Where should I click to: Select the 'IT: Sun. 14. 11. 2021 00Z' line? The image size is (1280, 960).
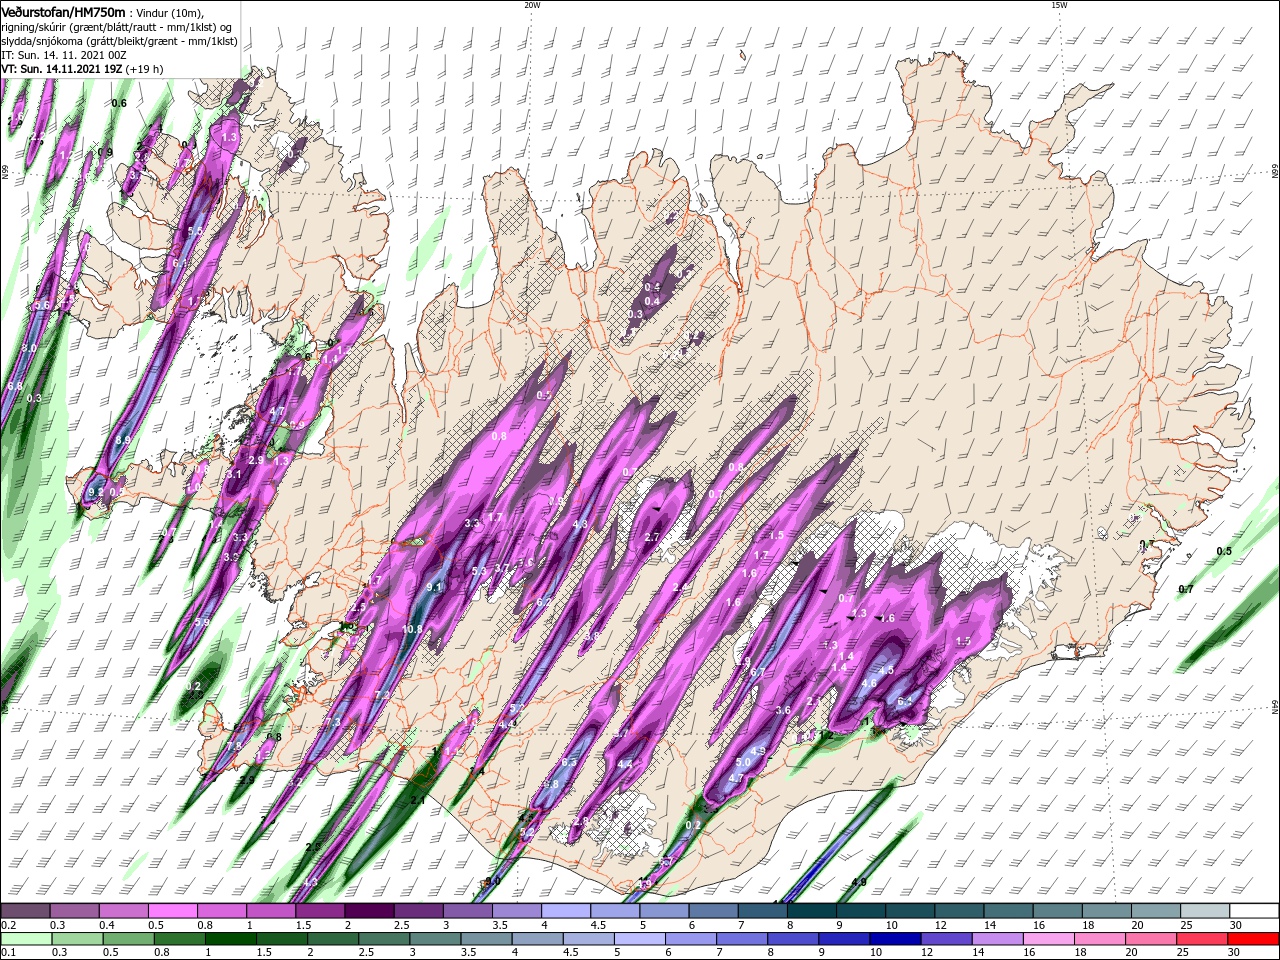coord(63,55)
